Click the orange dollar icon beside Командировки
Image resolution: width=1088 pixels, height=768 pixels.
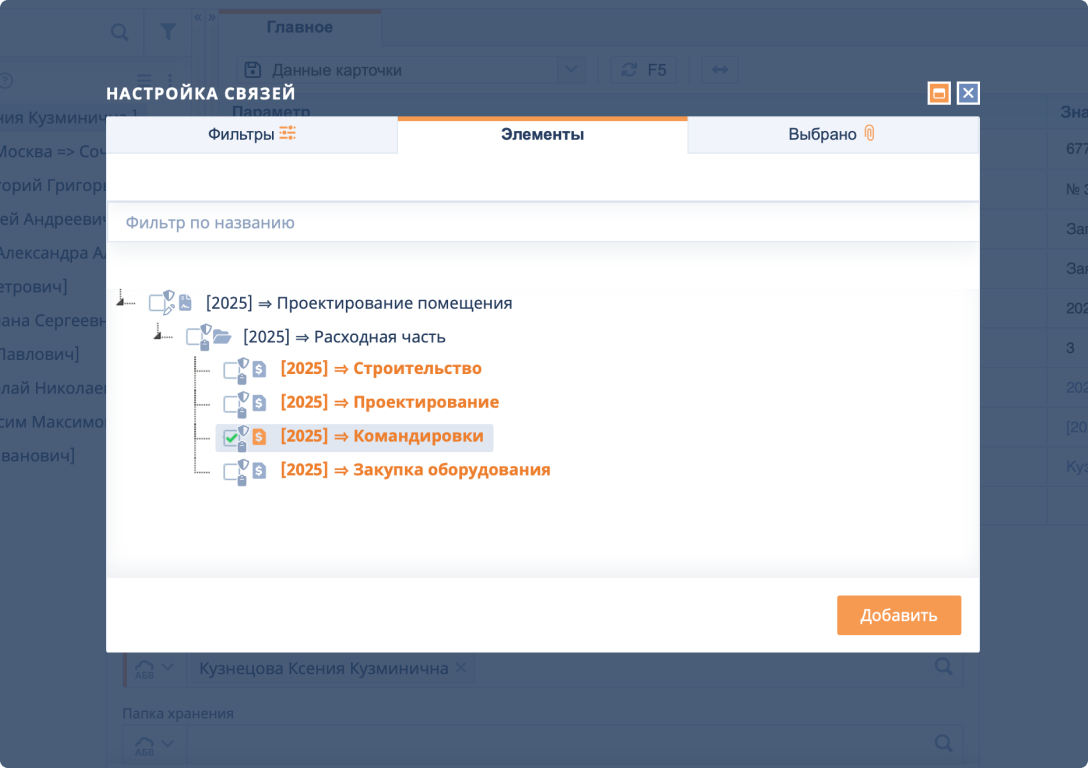259,437
